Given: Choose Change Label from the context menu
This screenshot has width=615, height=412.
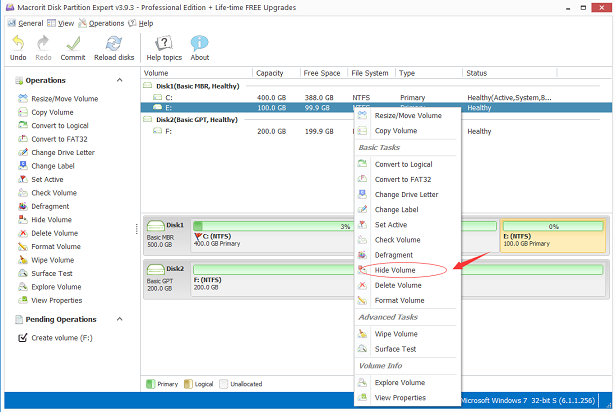Looking at the screenshot, I should (x=407, y=210).
